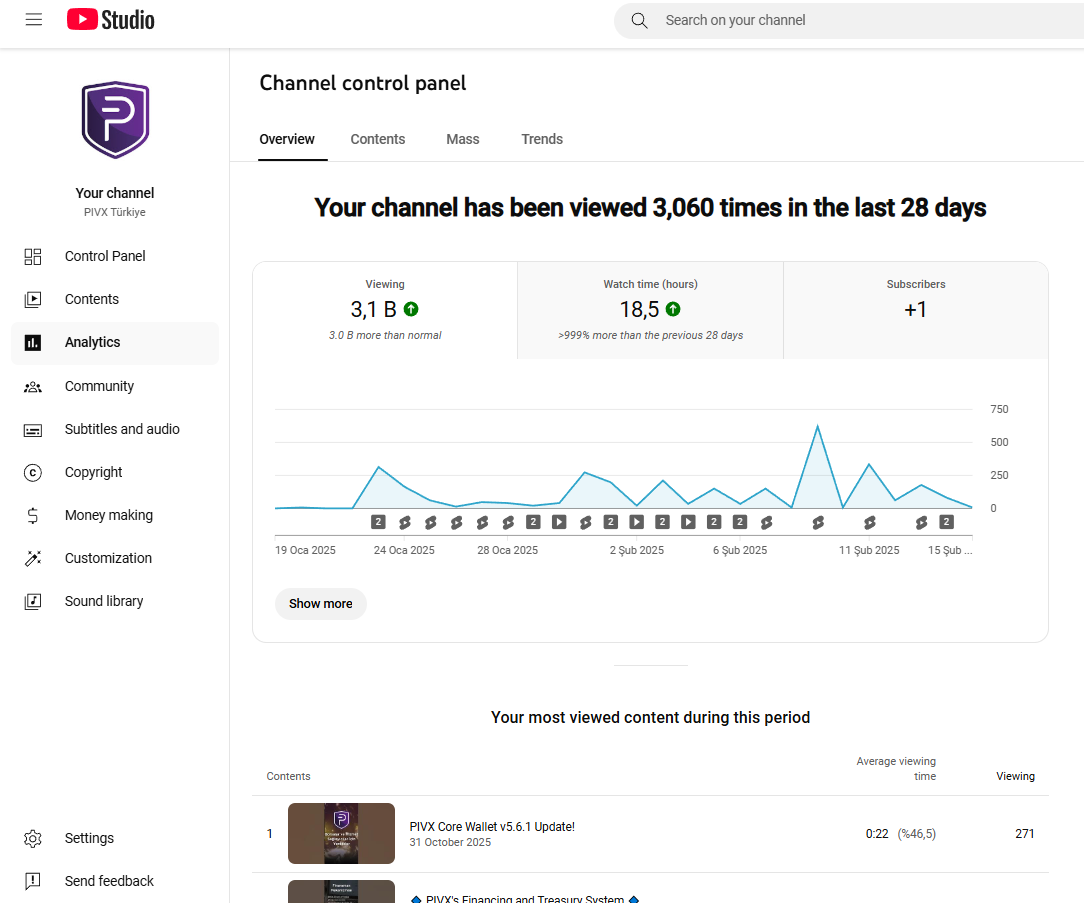Select the Community sidebar icon
This screenshot has width=1084, height=903.
tap(32, 387)
